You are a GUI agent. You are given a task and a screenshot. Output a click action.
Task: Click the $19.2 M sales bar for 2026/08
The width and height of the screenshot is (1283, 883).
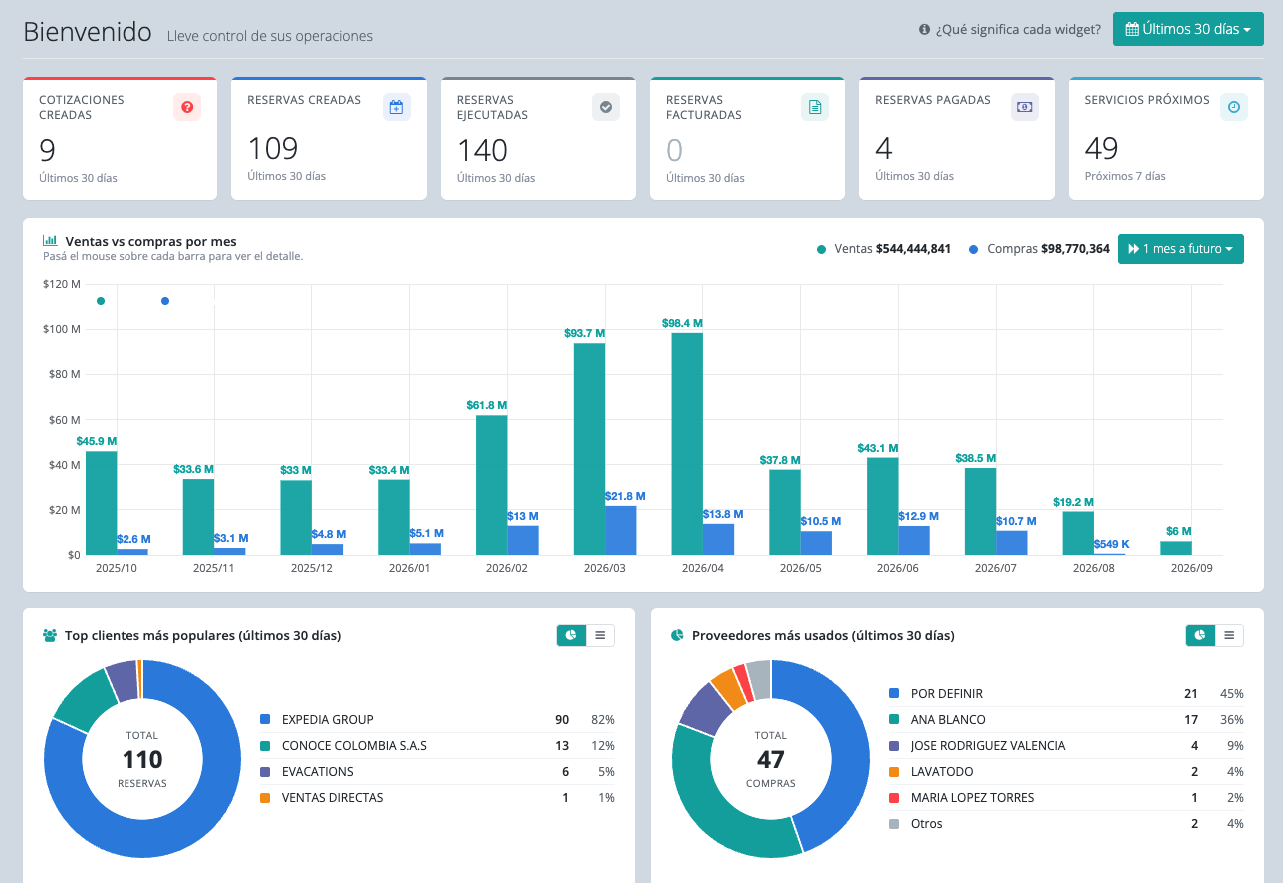1078,533
